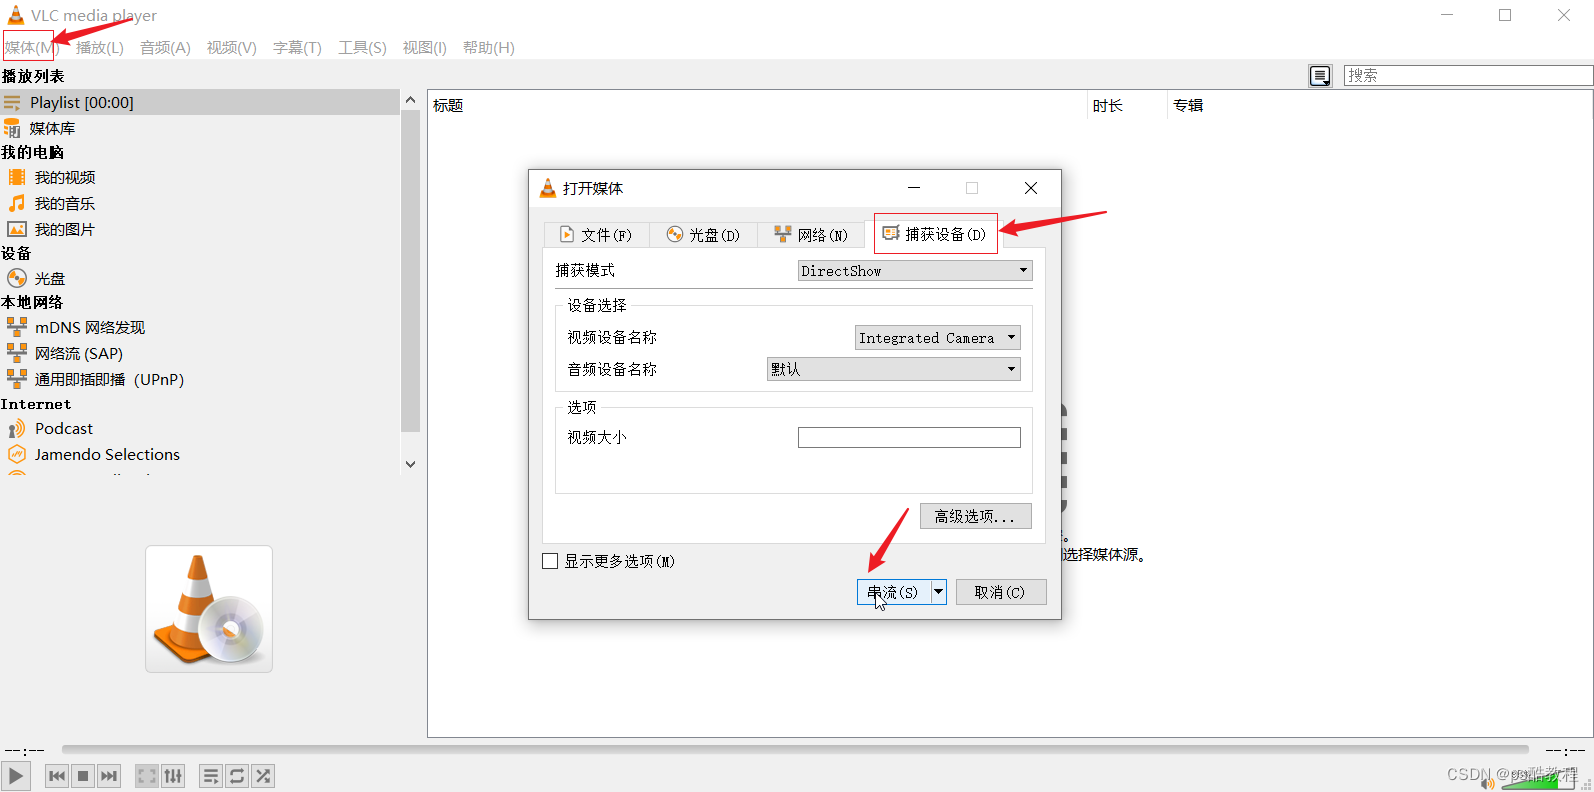Close the 打开媒体 dialog

[1031, 188]
